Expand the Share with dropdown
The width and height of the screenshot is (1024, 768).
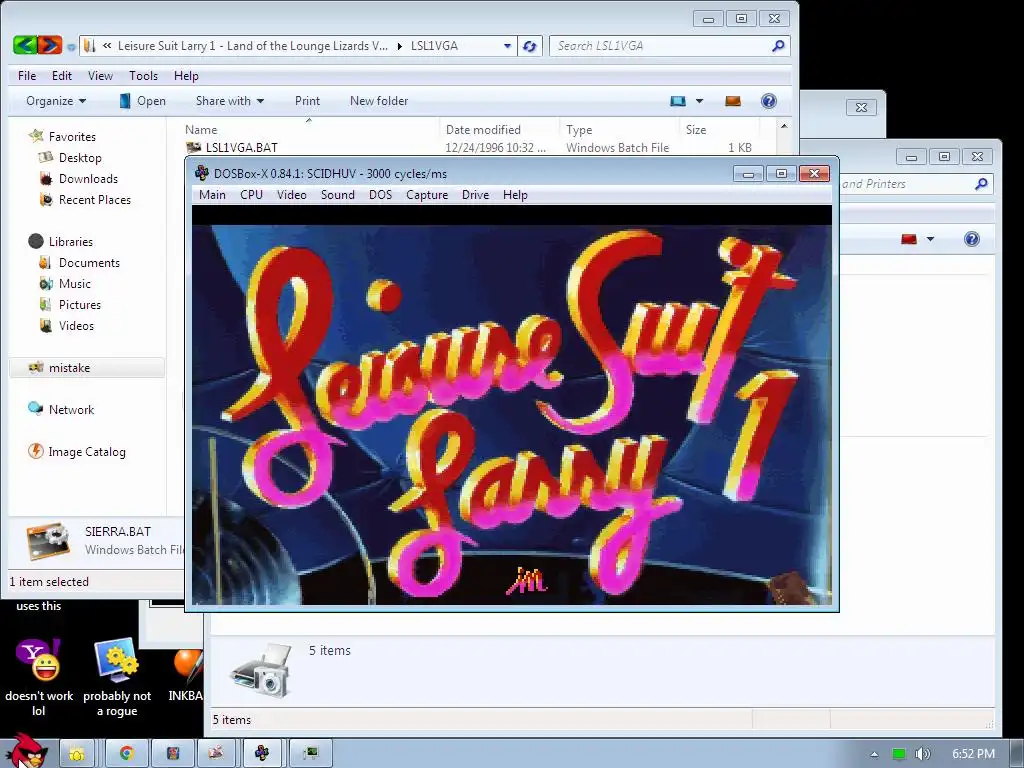pos(230,101)
